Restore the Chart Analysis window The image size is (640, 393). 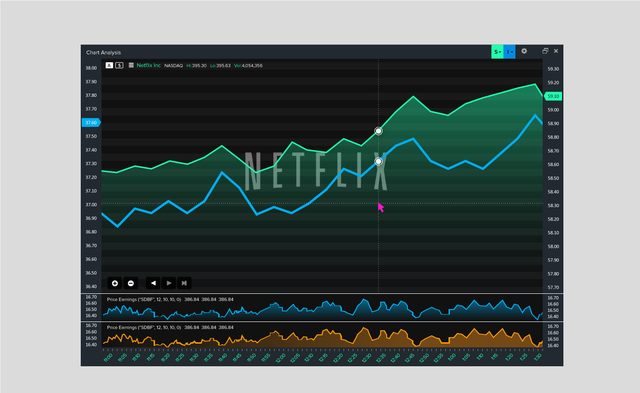[545, 51]
